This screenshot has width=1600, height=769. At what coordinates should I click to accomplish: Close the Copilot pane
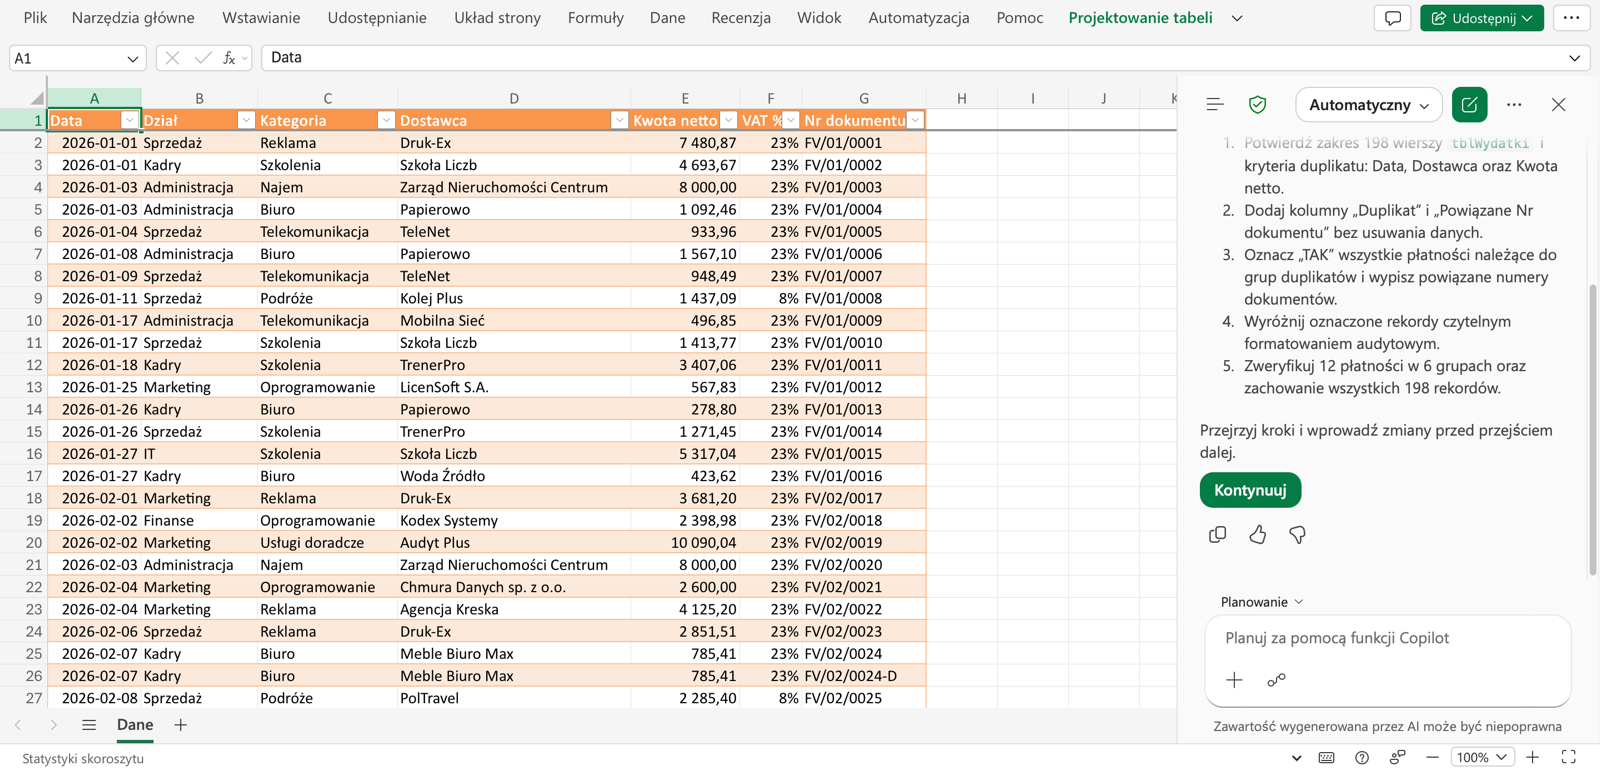point(1558,104)
